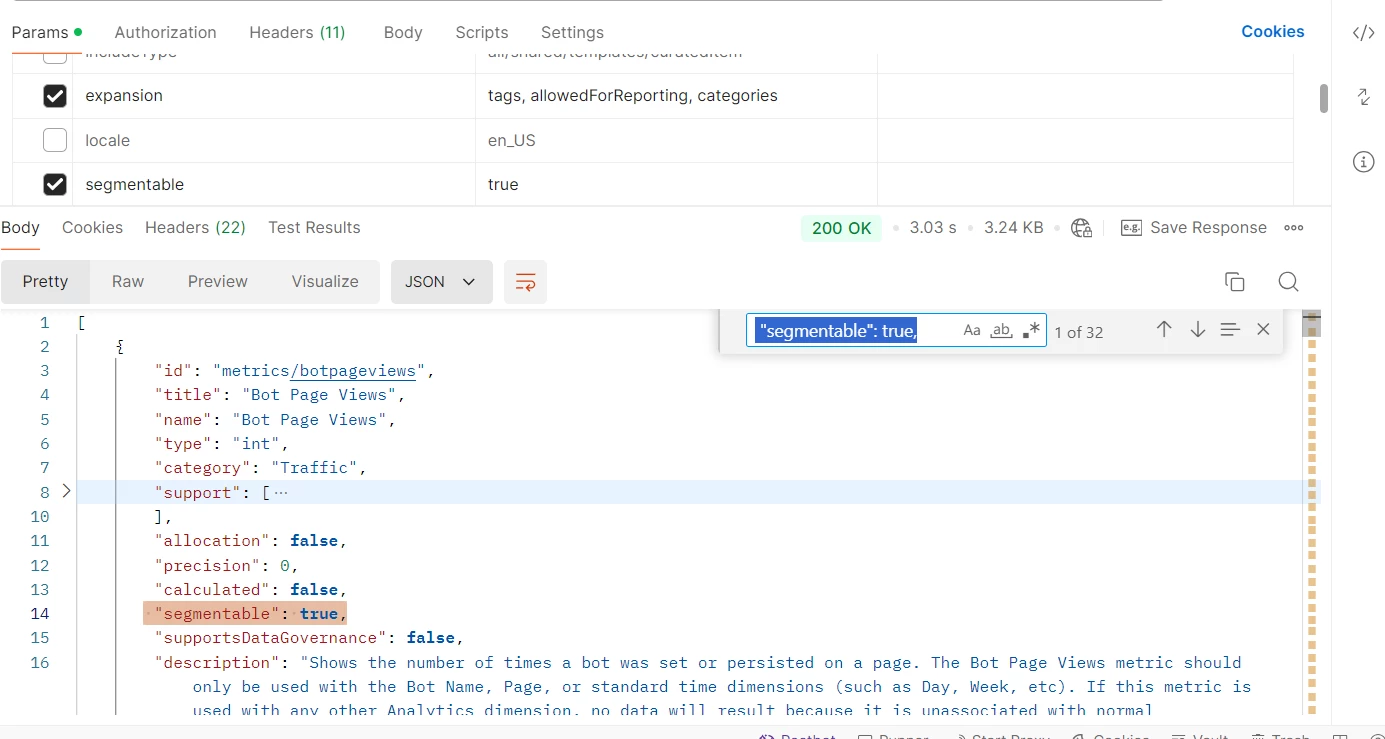Open the code snippet panel icon

coord(1363,33)
